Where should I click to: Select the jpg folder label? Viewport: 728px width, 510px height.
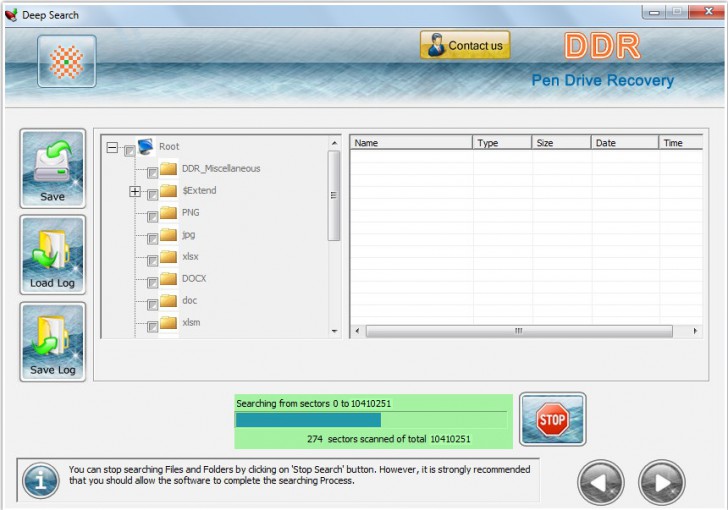click(x=188, y=235)
